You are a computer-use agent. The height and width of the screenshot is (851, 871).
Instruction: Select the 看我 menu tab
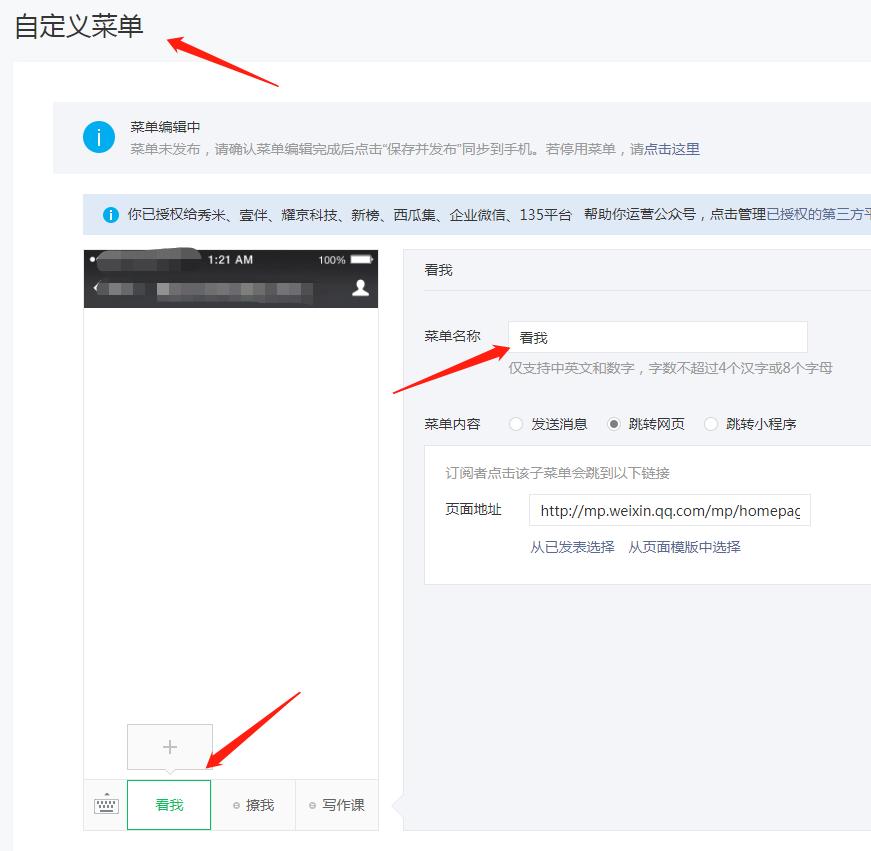169,804
